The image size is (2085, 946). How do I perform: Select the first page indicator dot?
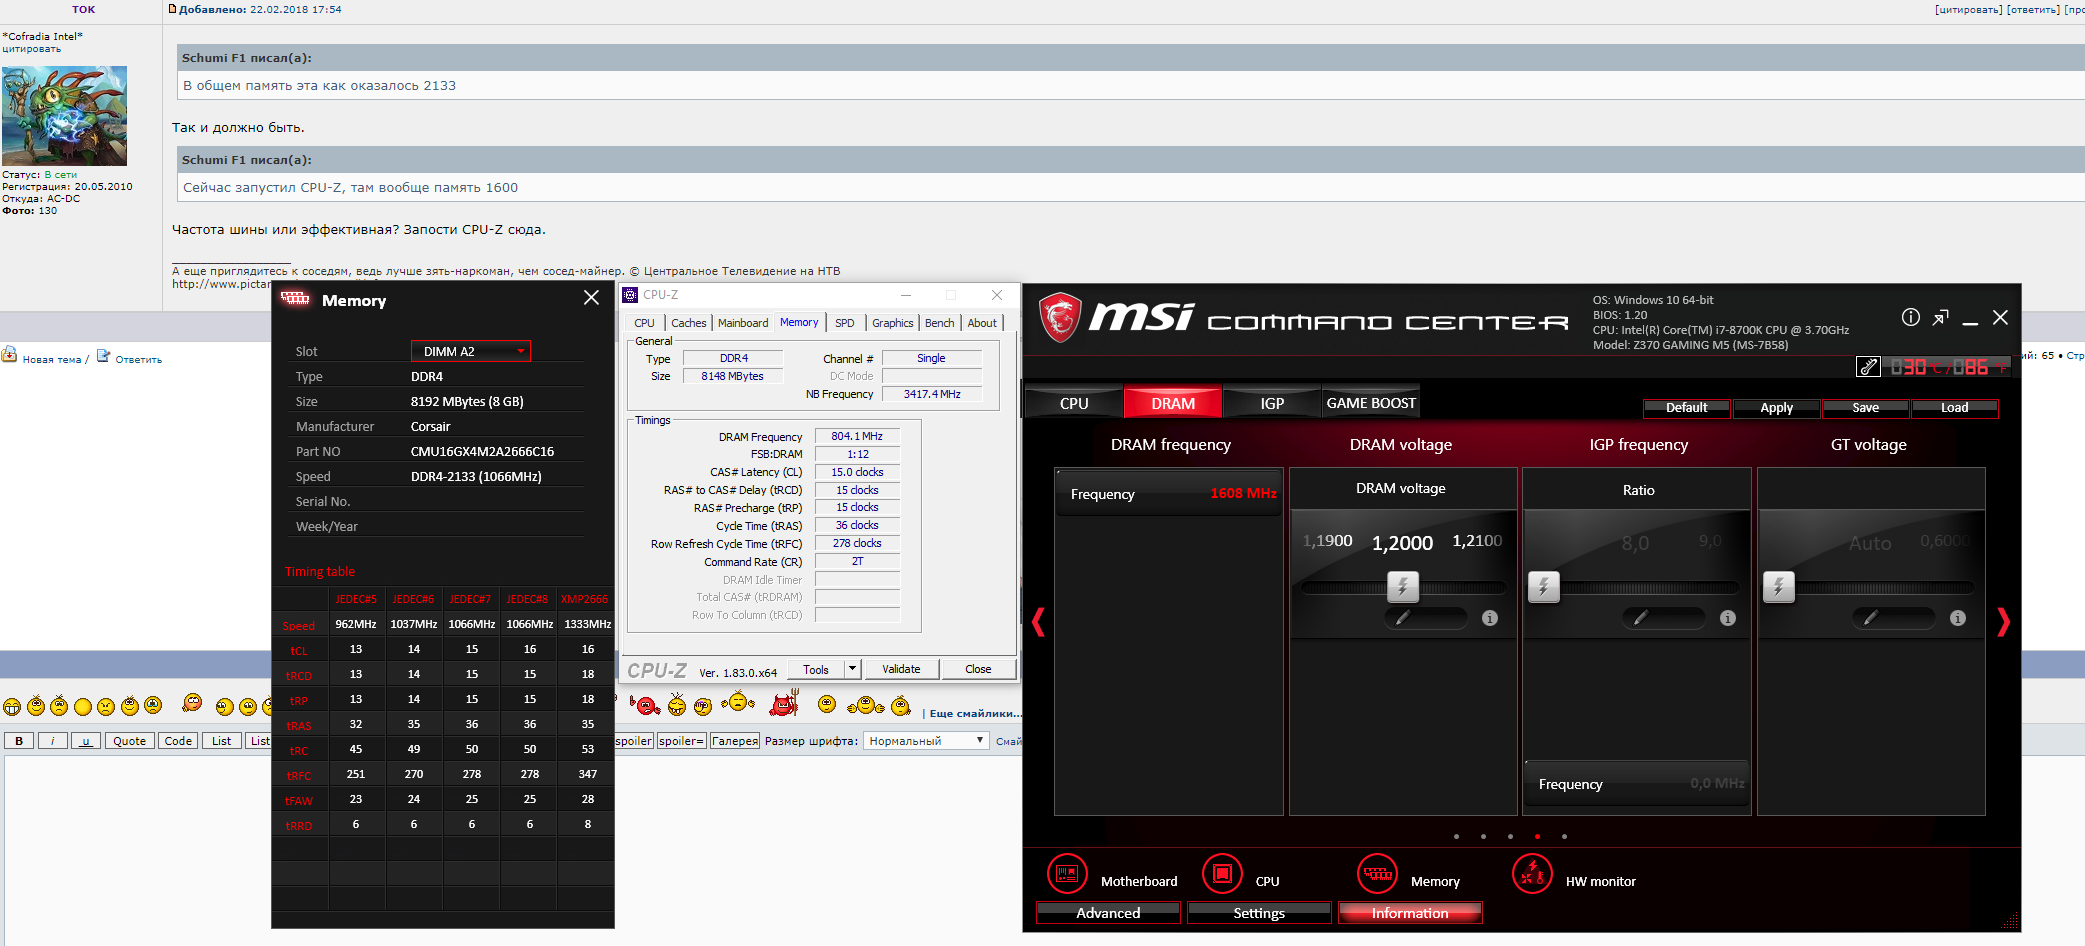click(1456, 836)
